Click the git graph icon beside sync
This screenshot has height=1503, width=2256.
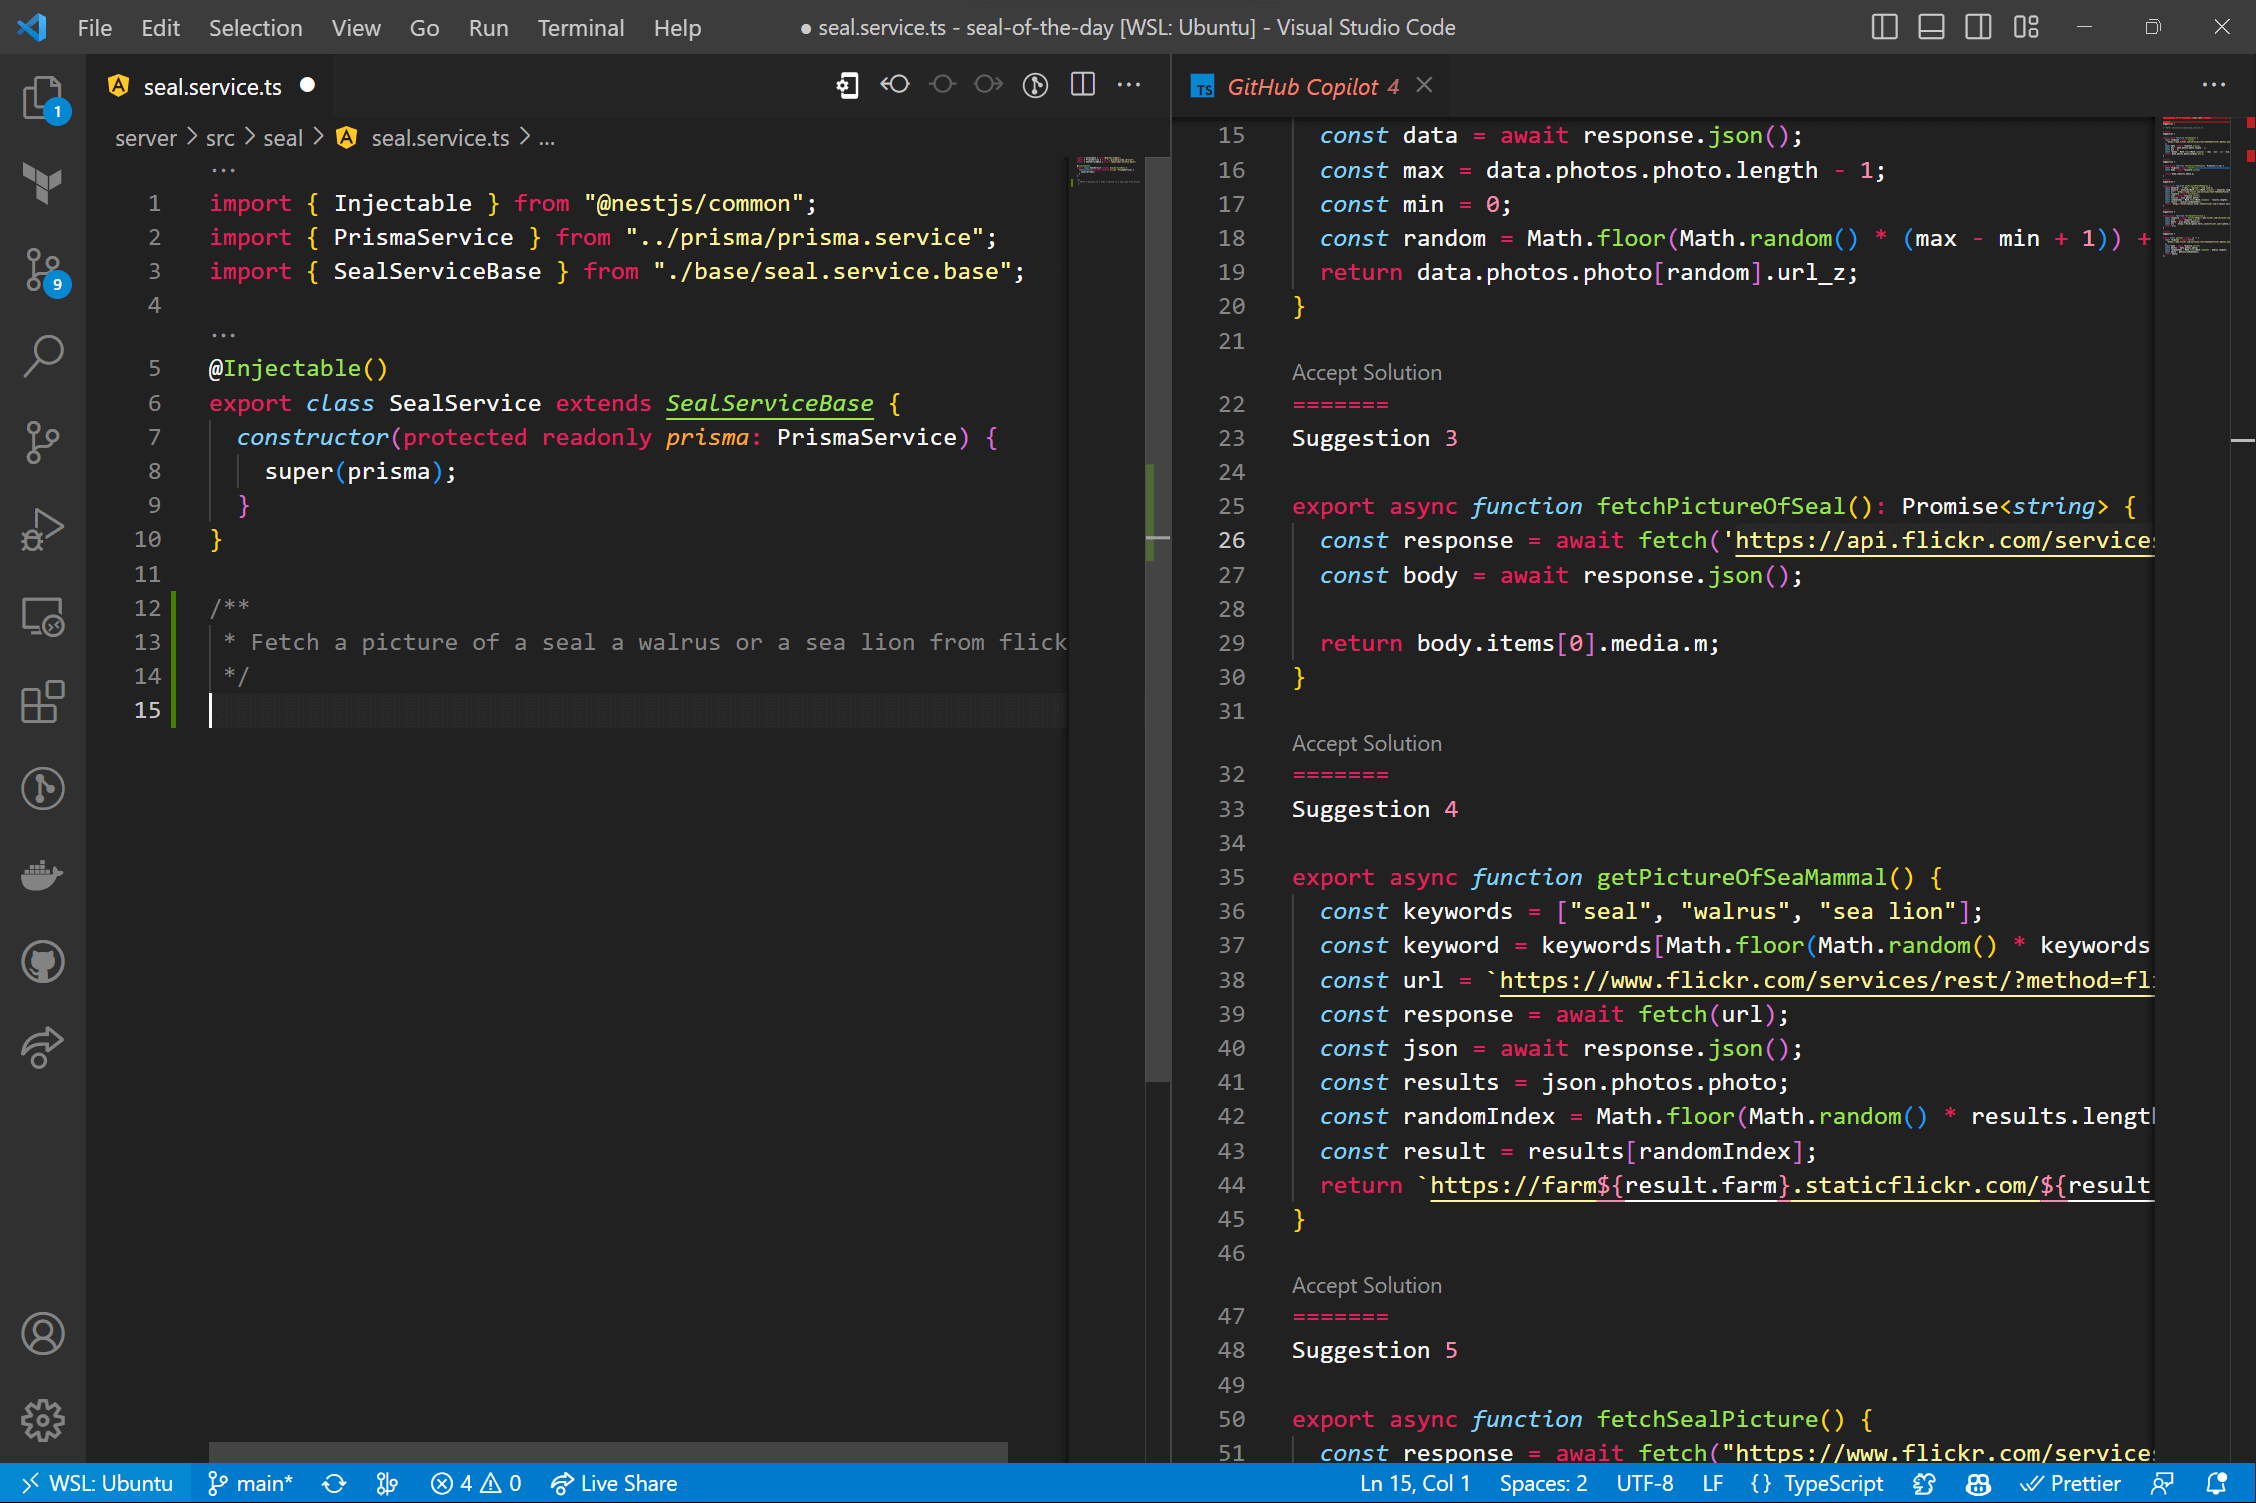pyautogui.click(x=387, y=1484)
